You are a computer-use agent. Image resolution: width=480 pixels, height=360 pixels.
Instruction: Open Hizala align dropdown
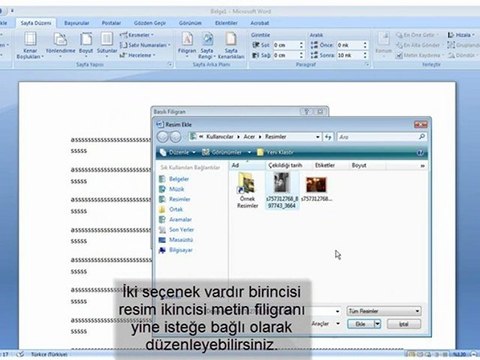461,35
